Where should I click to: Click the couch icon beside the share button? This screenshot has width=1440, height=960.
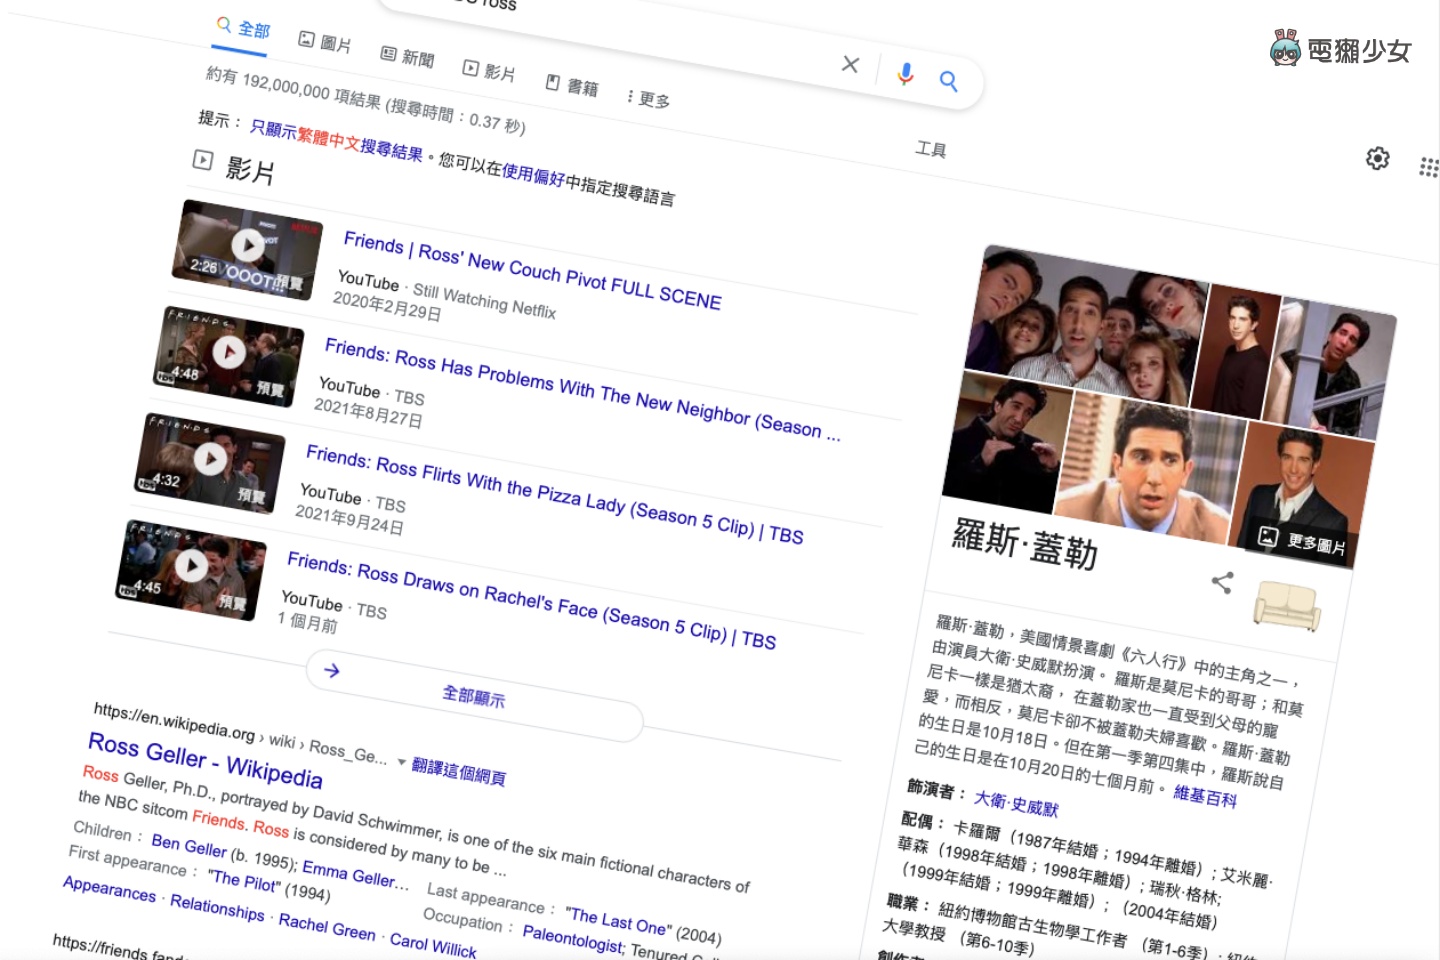(1288, 606)
